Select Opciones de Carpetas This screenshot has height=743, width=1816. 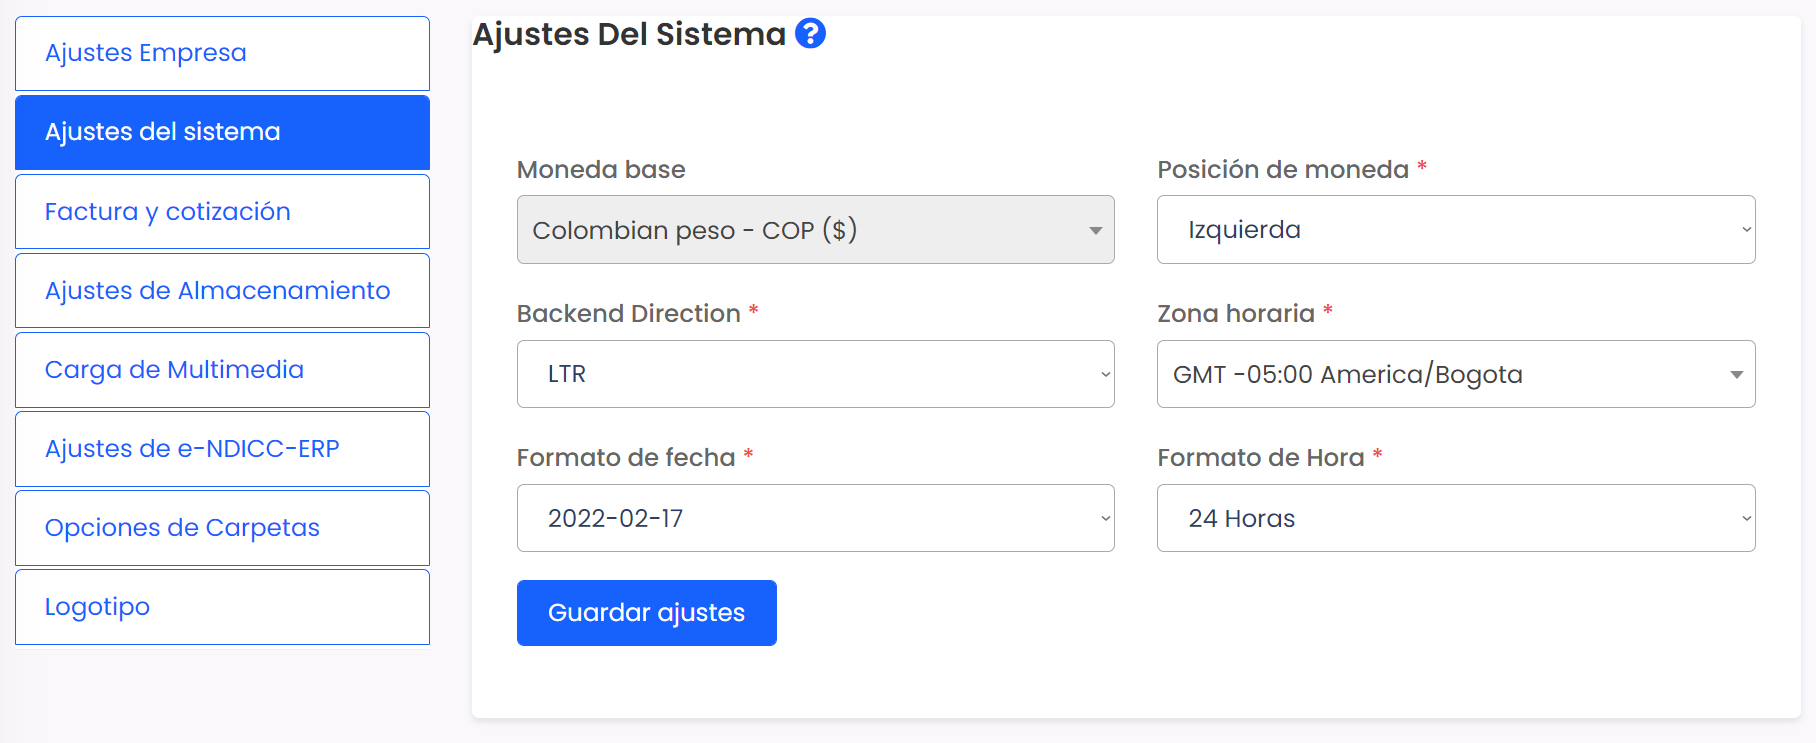[x=222, y=528]
